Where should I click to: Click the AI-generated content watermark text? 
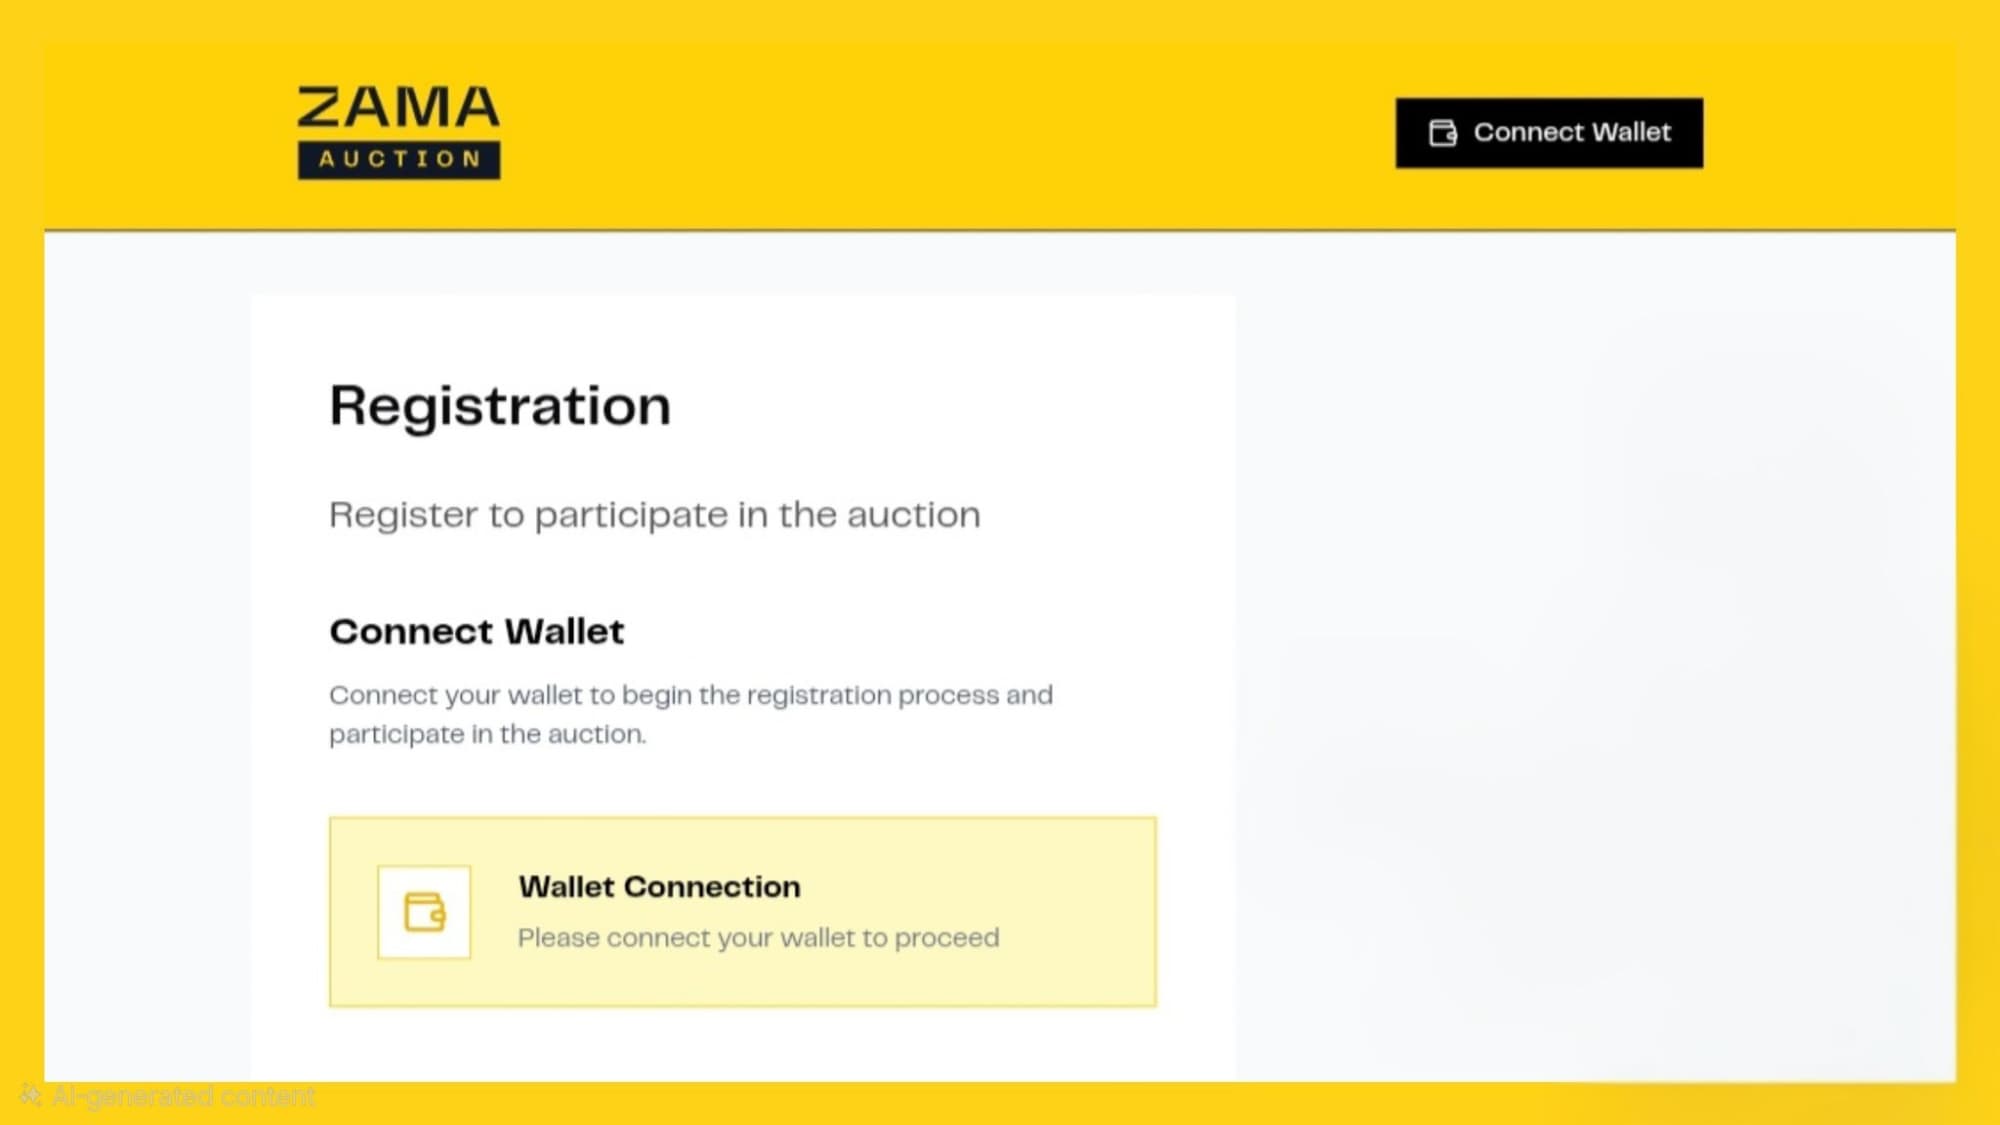pos(183,1097)
